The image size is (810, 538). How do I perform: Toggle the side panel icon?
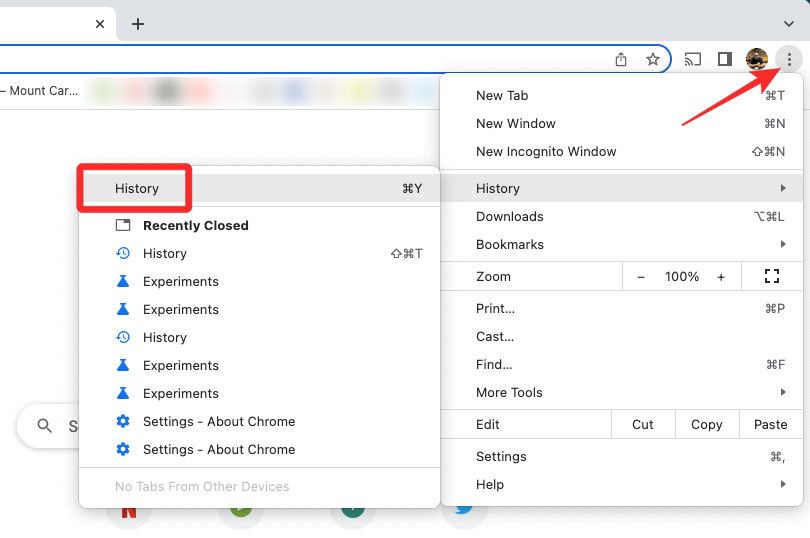pos(725,59)
